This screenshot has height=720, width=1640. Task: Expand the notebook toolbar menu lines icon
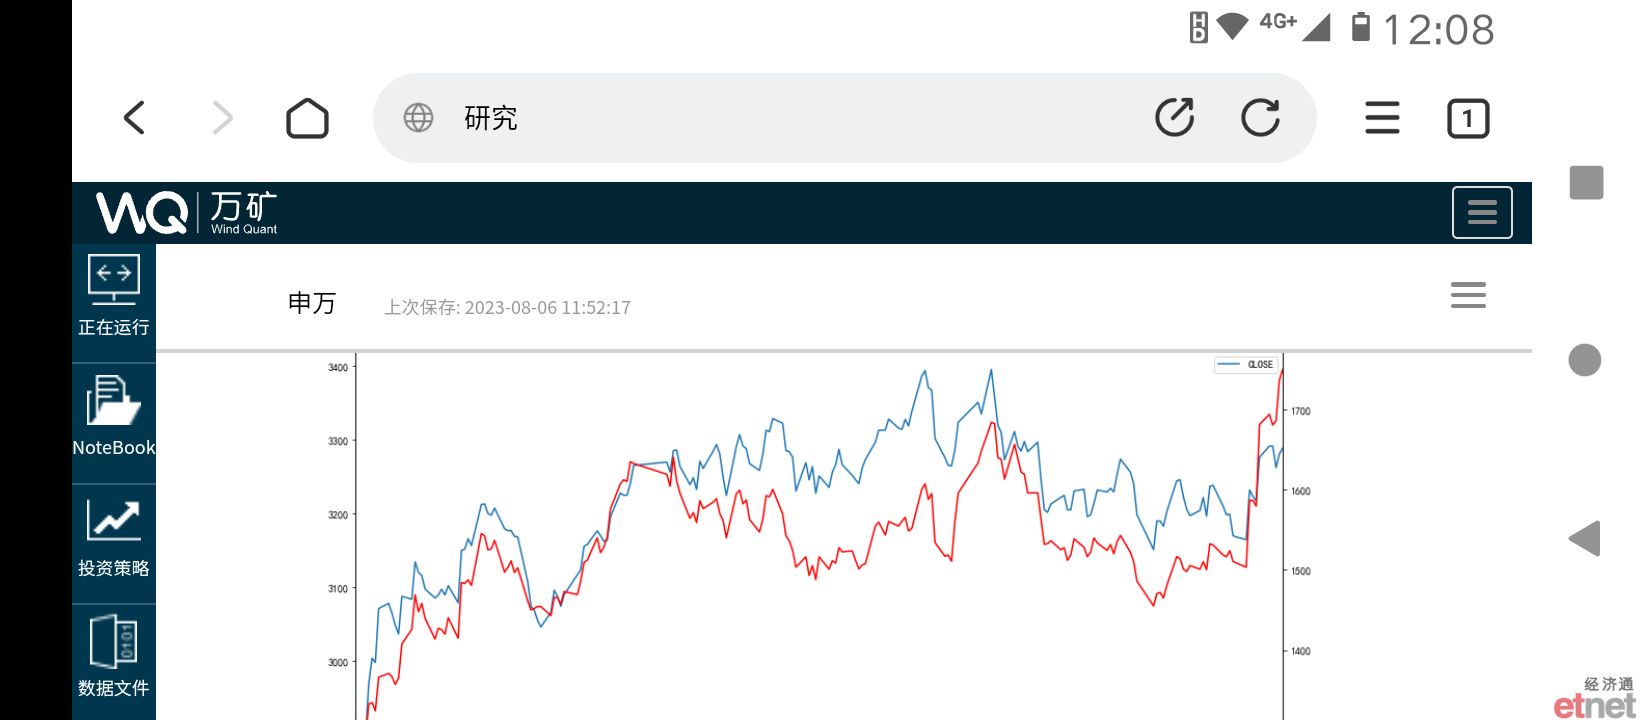[x=1468, y=295]
